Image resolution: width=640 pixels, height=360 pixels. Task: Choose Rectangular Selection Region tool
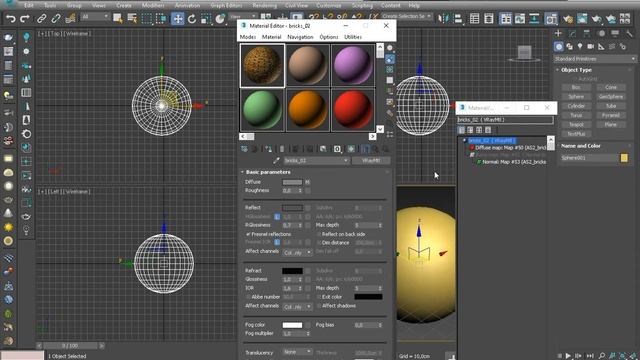click(x=147, y=18)
